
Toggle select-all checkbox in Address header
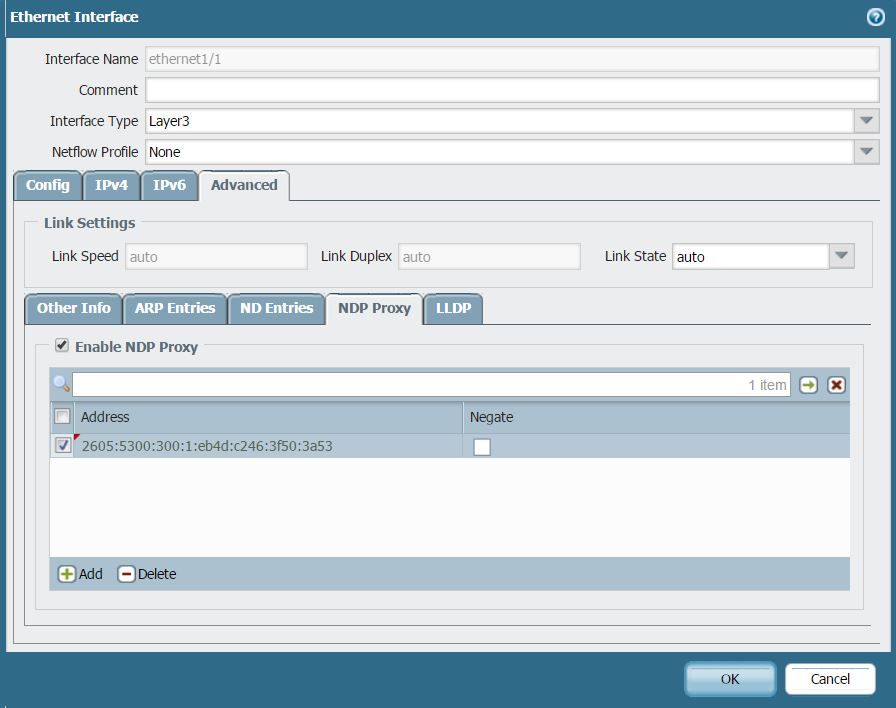(x=62, y=417)
